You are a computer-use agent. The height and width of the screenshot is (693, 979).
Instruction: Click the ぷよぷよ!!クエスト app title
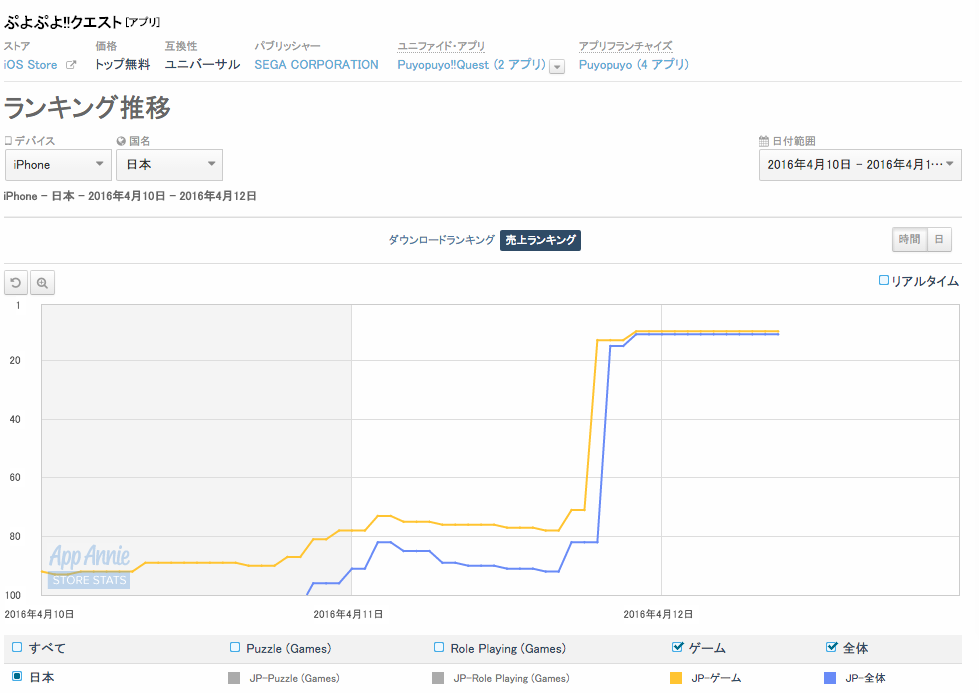(63, 22)
